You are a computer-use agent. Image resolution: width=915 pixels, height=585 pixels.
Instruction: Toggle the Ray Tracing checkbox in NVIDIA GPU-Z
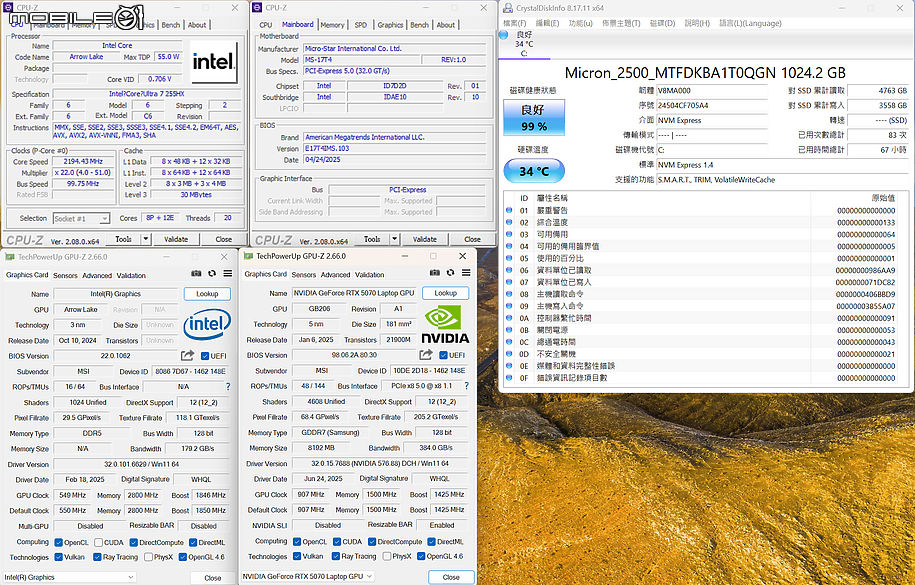coord(336,556)
